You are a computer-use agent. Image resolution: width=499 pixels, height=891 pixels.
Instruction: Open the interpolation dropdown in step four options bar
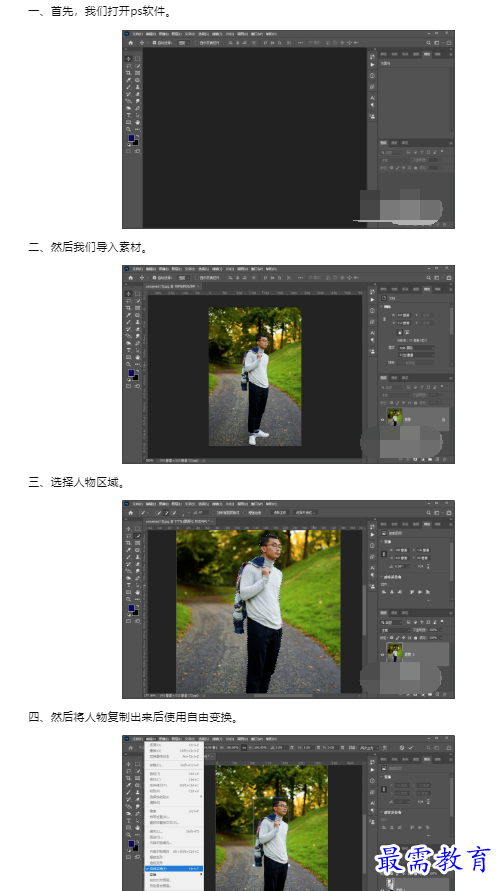coord(369,748)
